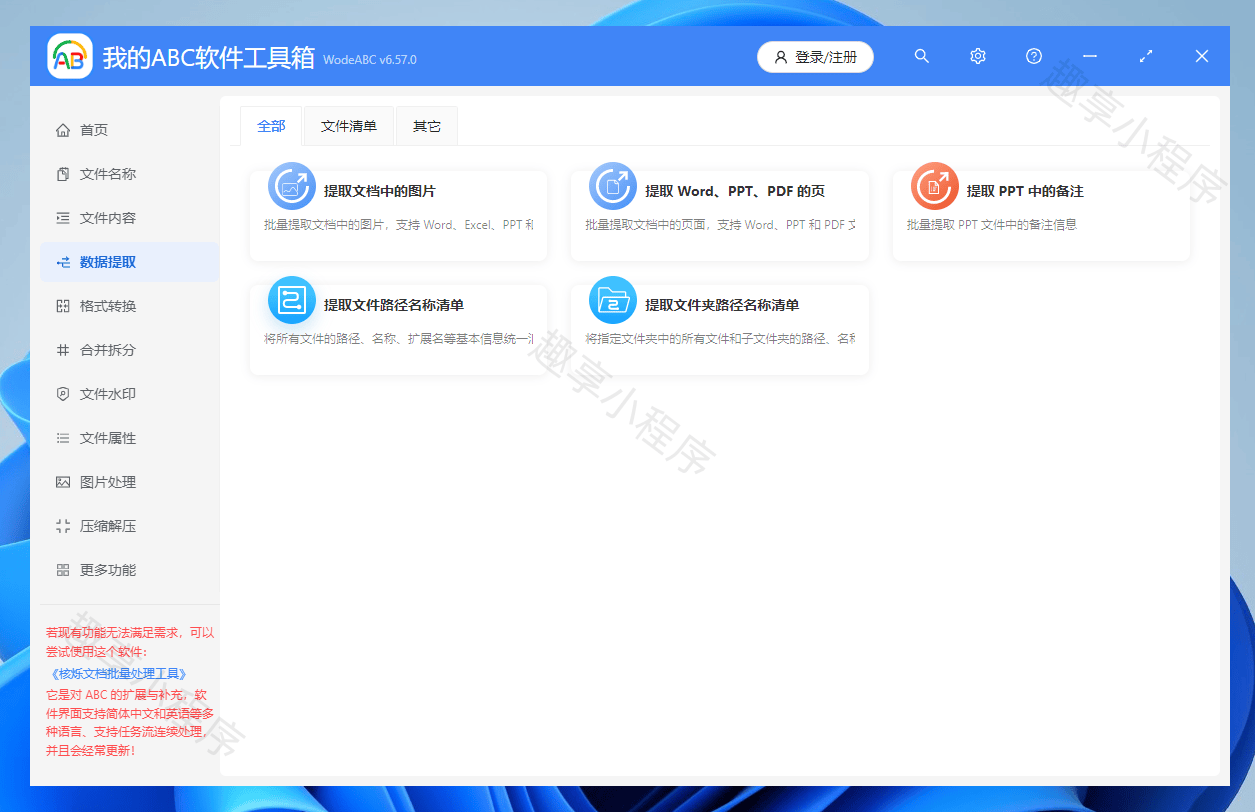
Task: Click the 文件属性 list icon
Action: [x=63, y=438]
